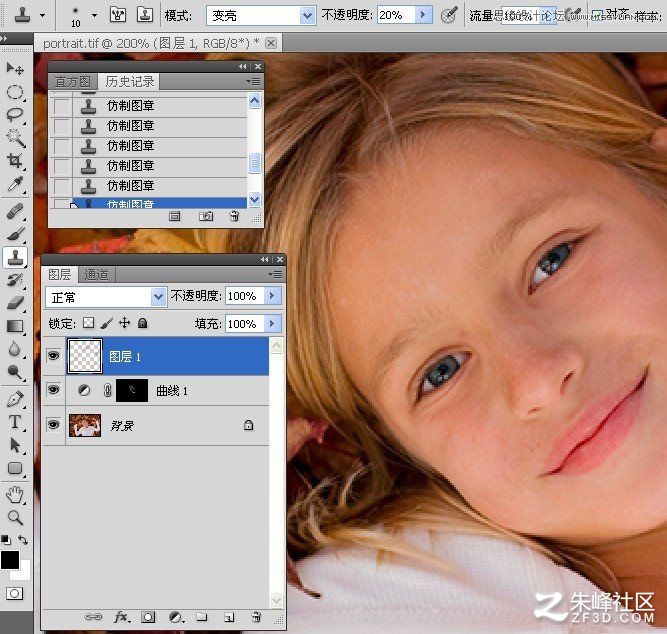Viewport: 667px width, 634px height.
Task: Select the Zoom tool
Action: [x=15, y=517]
